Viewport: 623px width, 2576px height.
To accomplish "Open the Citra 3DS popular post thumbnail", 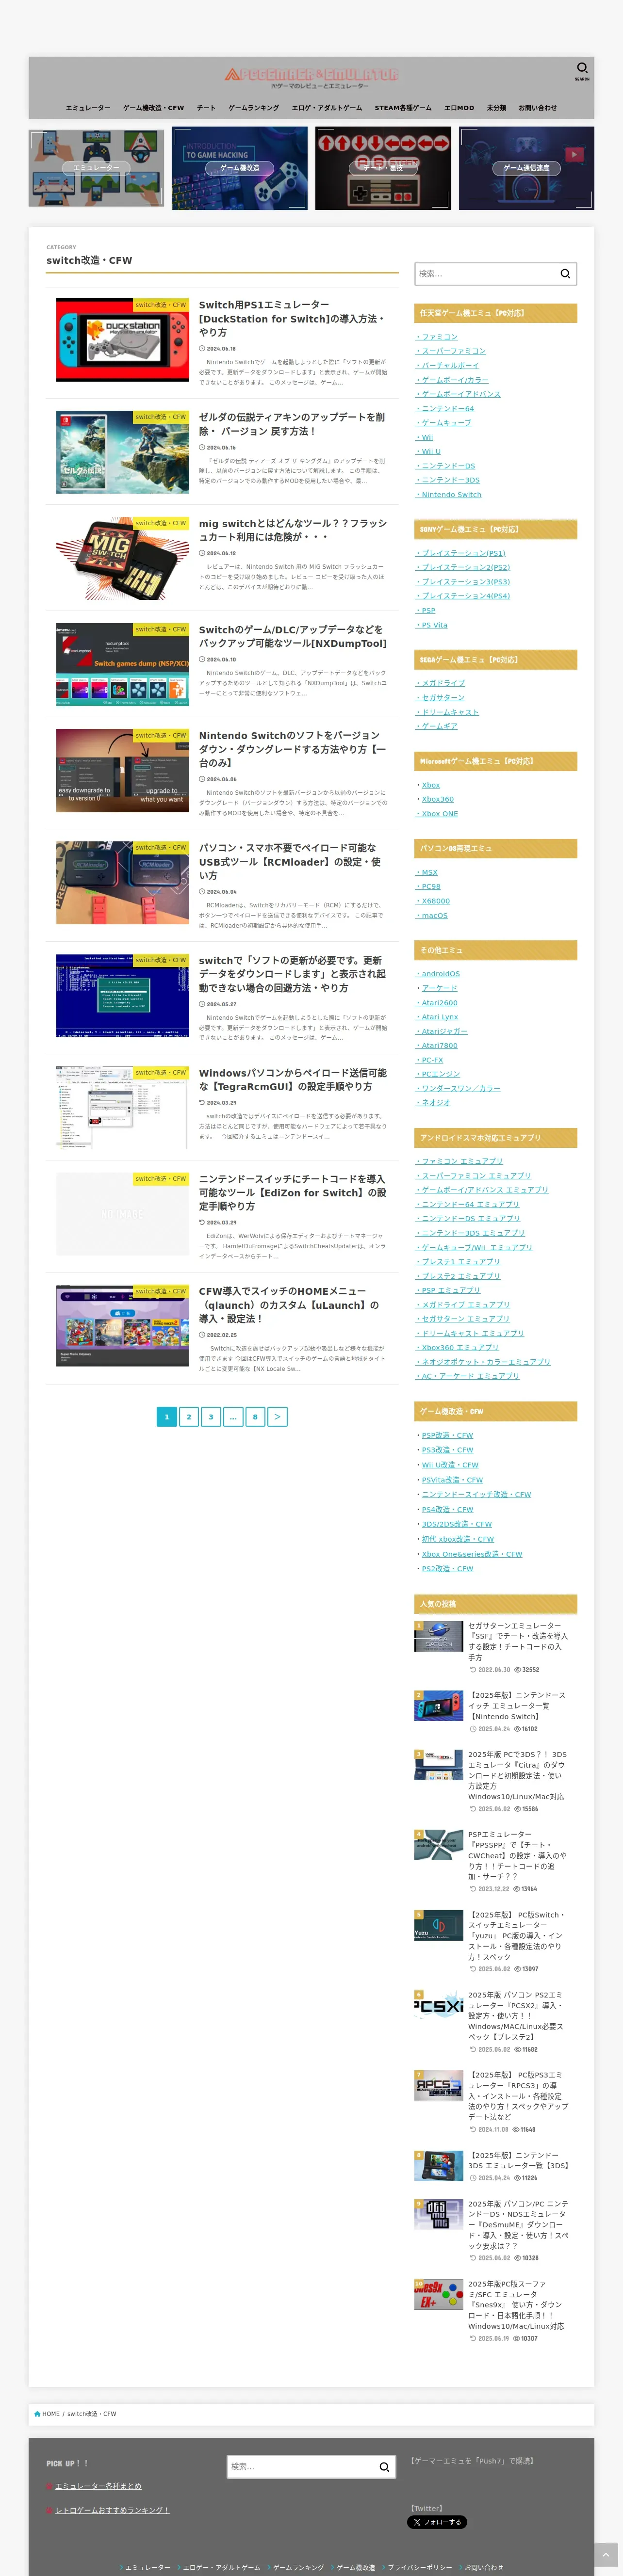I will pyautogui.click(x=438, y=1765).
